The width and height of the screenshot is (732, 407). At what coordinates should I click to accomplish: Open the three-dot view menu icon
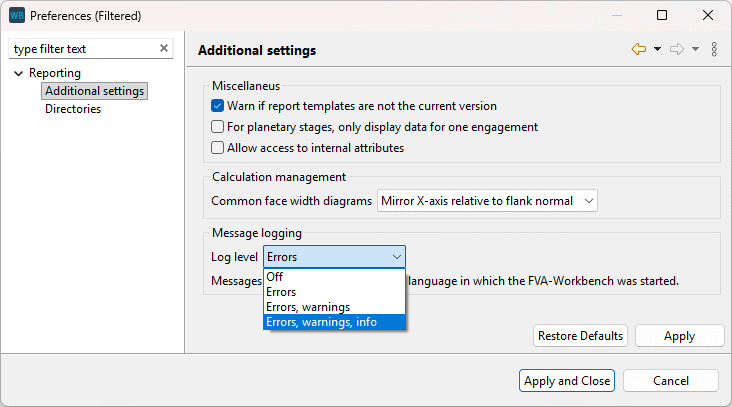pos(714,49)
